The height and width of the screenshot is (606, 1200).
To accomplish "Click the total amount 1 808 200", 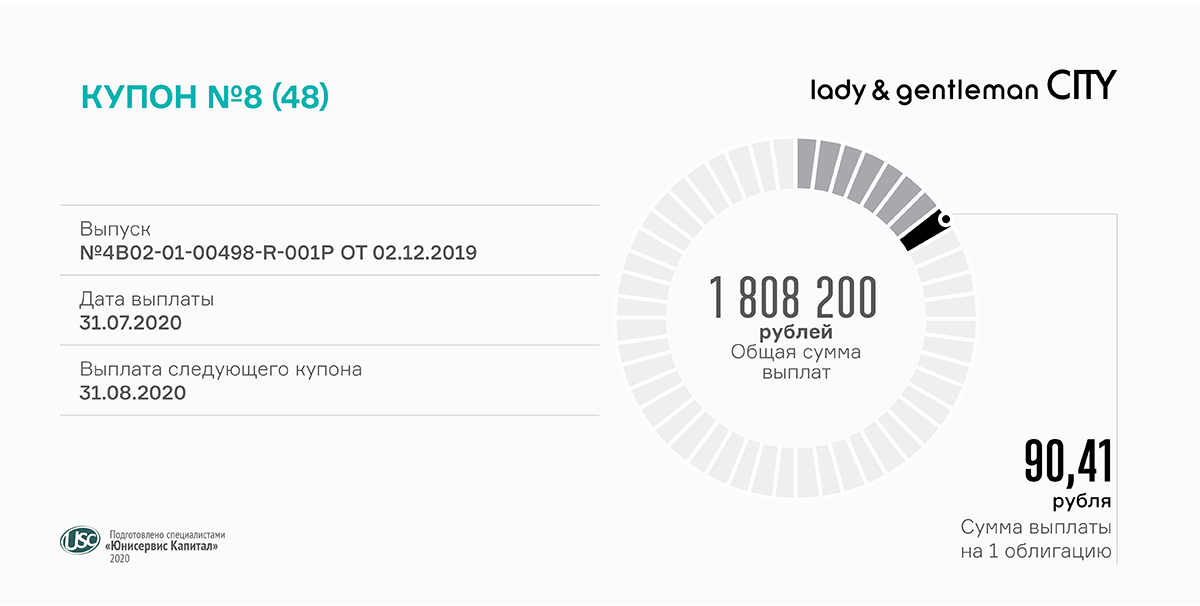I will tap(793, 298).
